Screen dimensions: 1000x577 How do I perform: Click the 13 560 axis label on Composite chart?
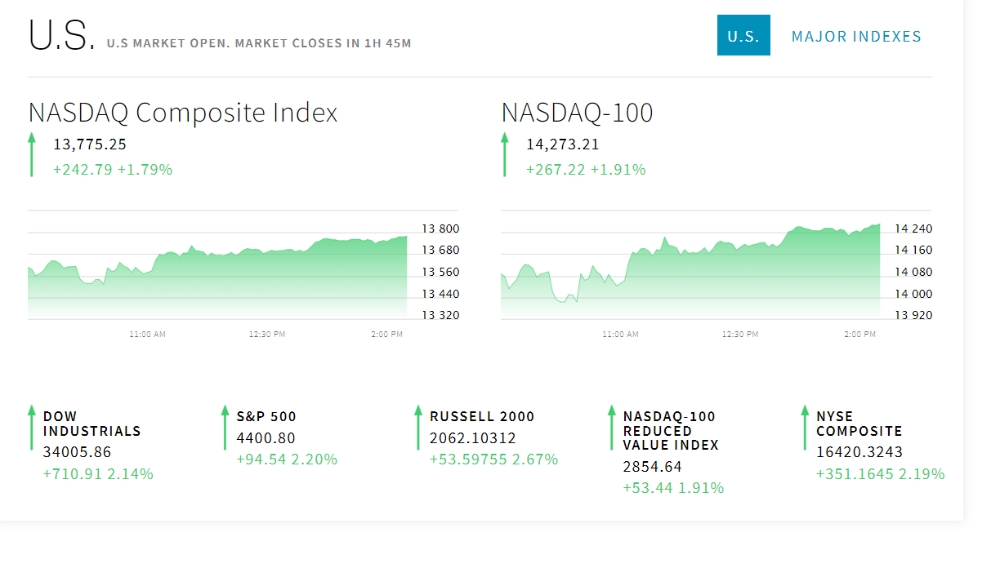pos(441,272)
